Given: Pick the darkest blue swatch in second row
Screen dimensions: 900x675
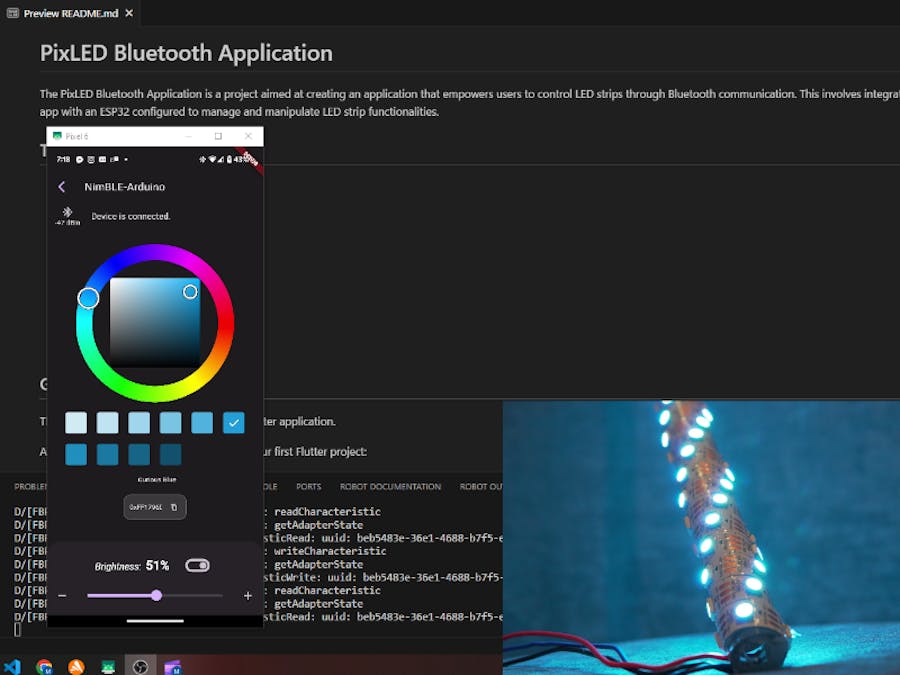Looking at the screenshot, I should tap(171, 455).
